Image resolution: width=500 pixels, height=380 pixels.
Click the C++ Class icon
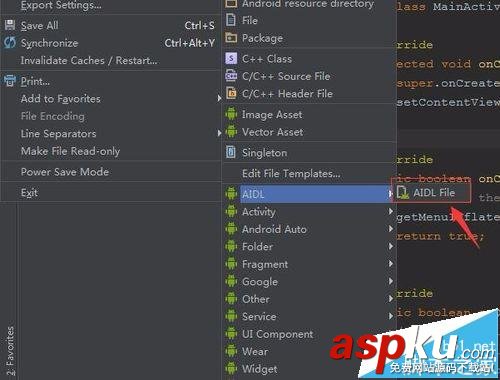[231, 59]
